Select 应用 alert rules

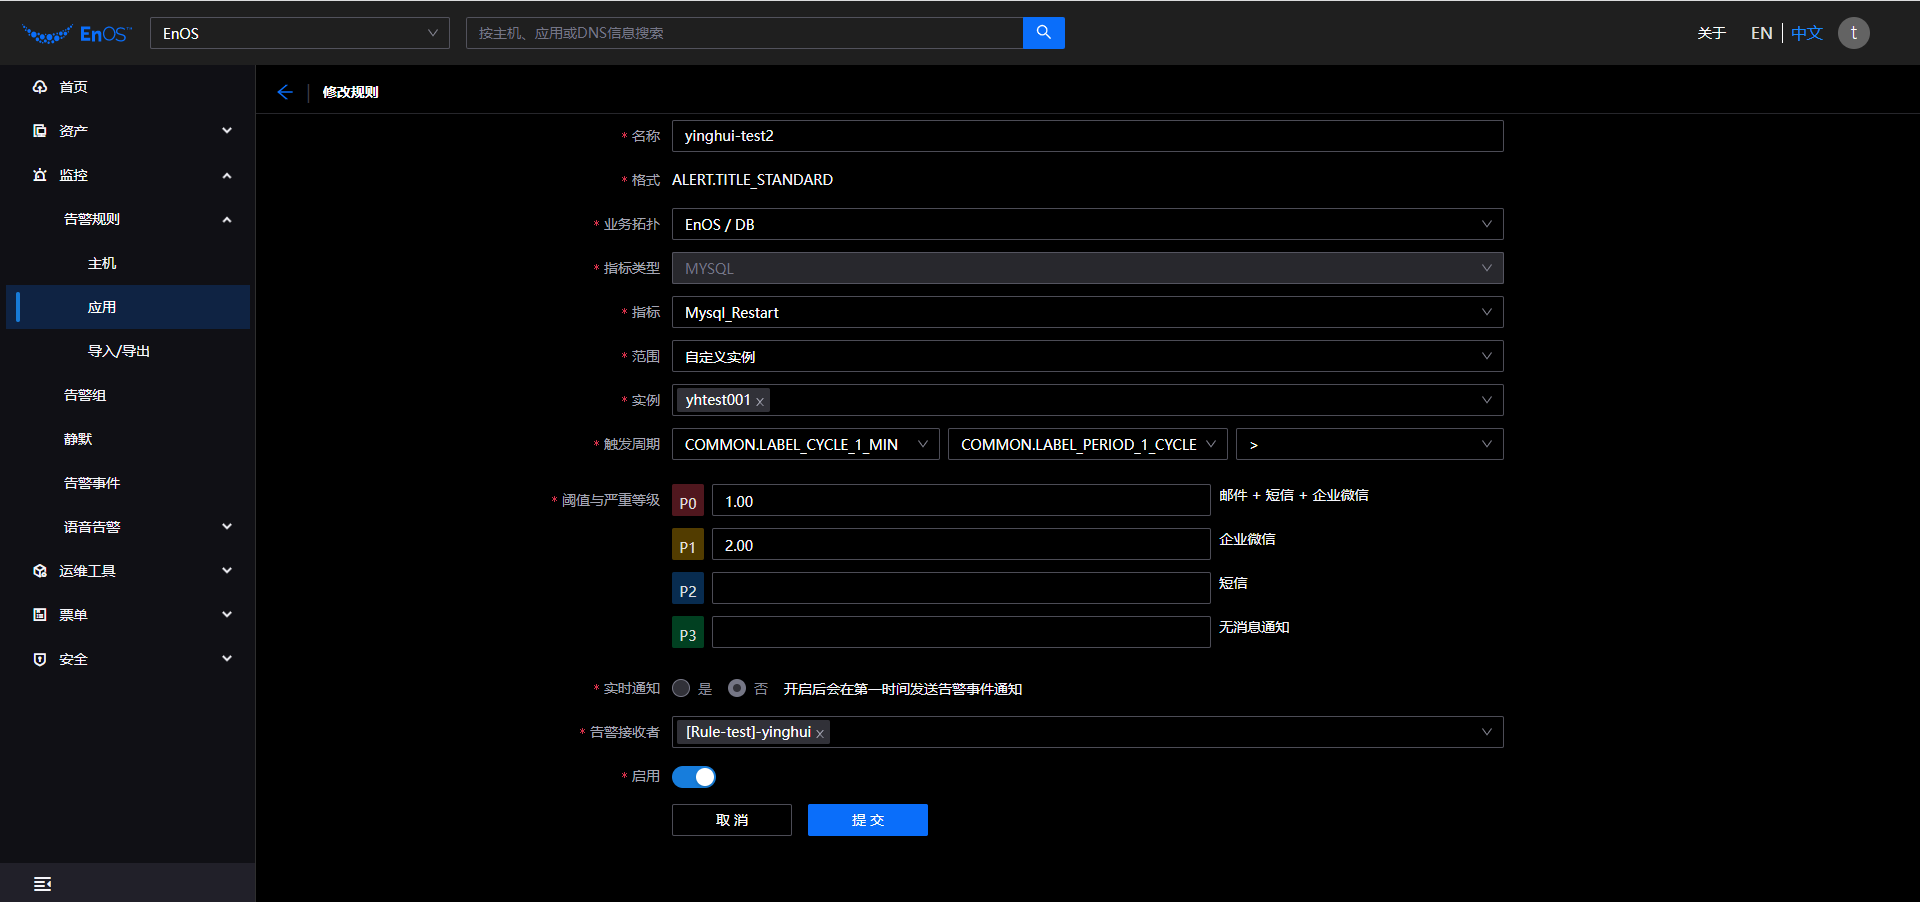pyautogui.click(x=128, y=307)
